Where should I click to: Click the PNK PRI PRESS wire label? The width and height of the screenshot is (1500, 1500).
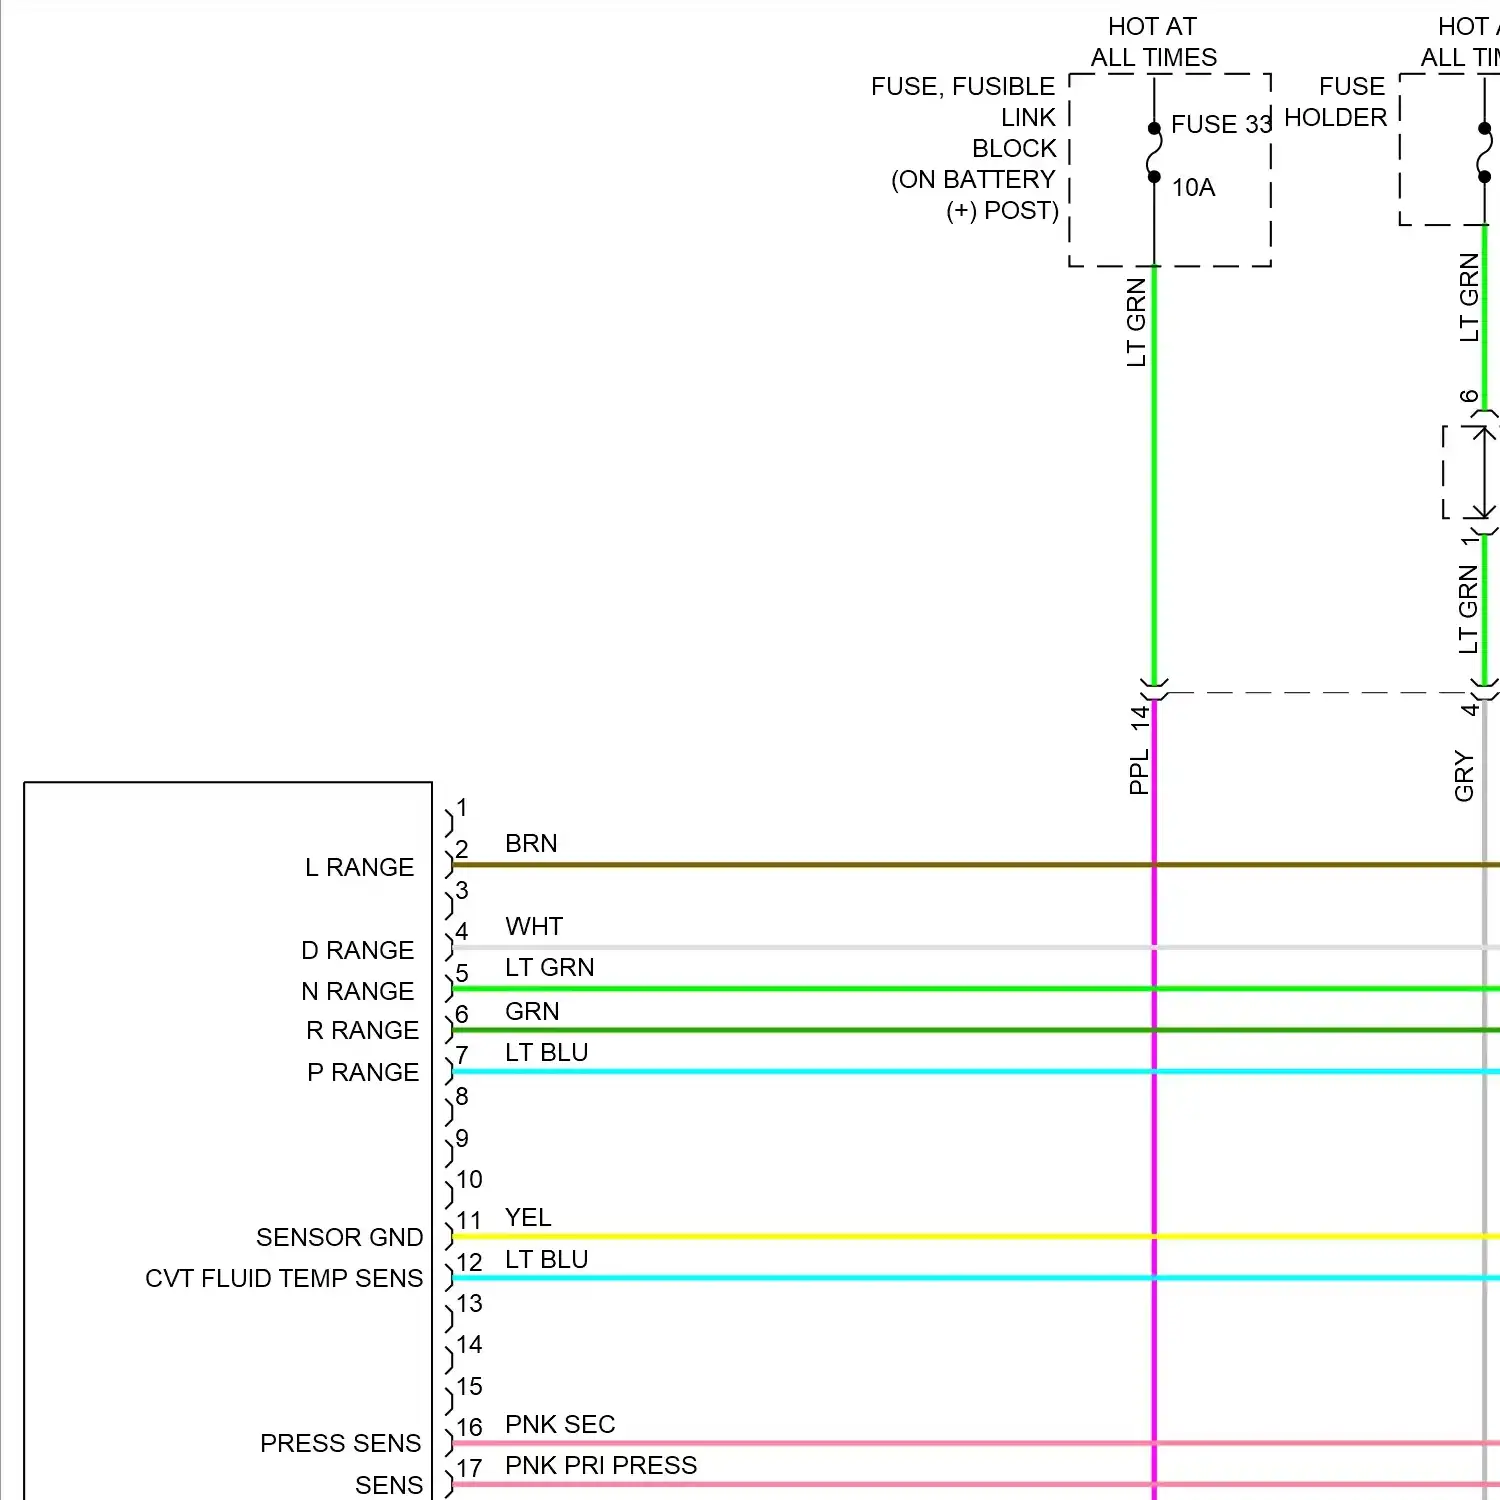coord(601,1465)
